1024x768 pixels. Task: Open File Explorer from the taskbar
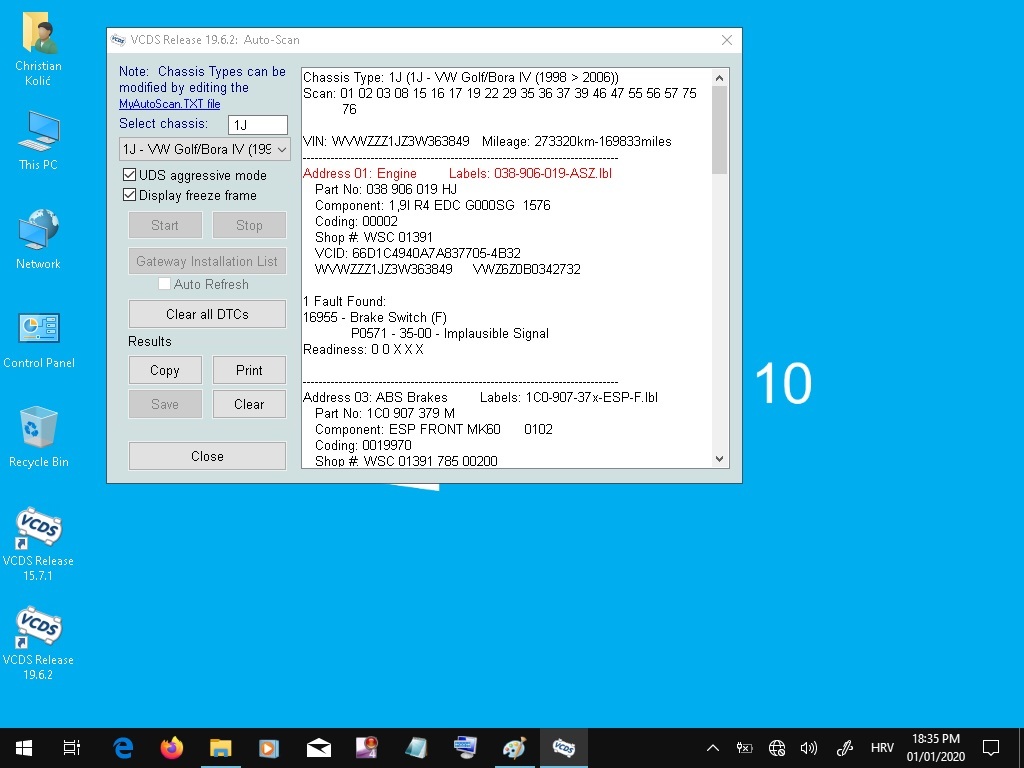tap(221, 748)
